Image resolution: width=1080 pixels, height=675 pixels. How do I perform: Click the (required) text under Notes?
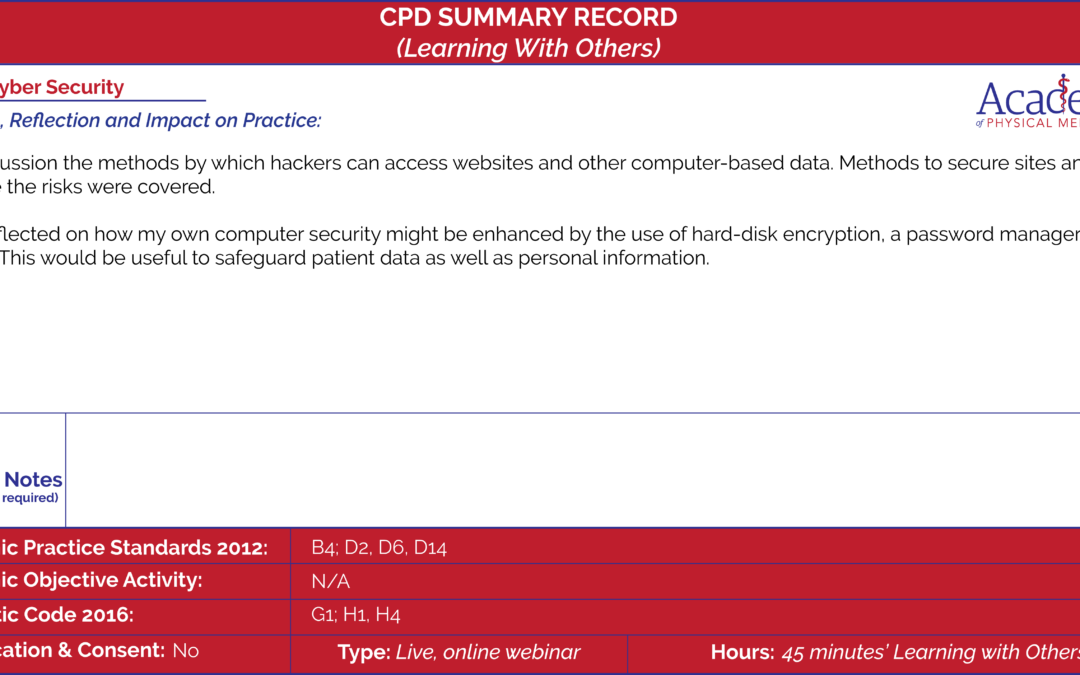coord(30,498)
